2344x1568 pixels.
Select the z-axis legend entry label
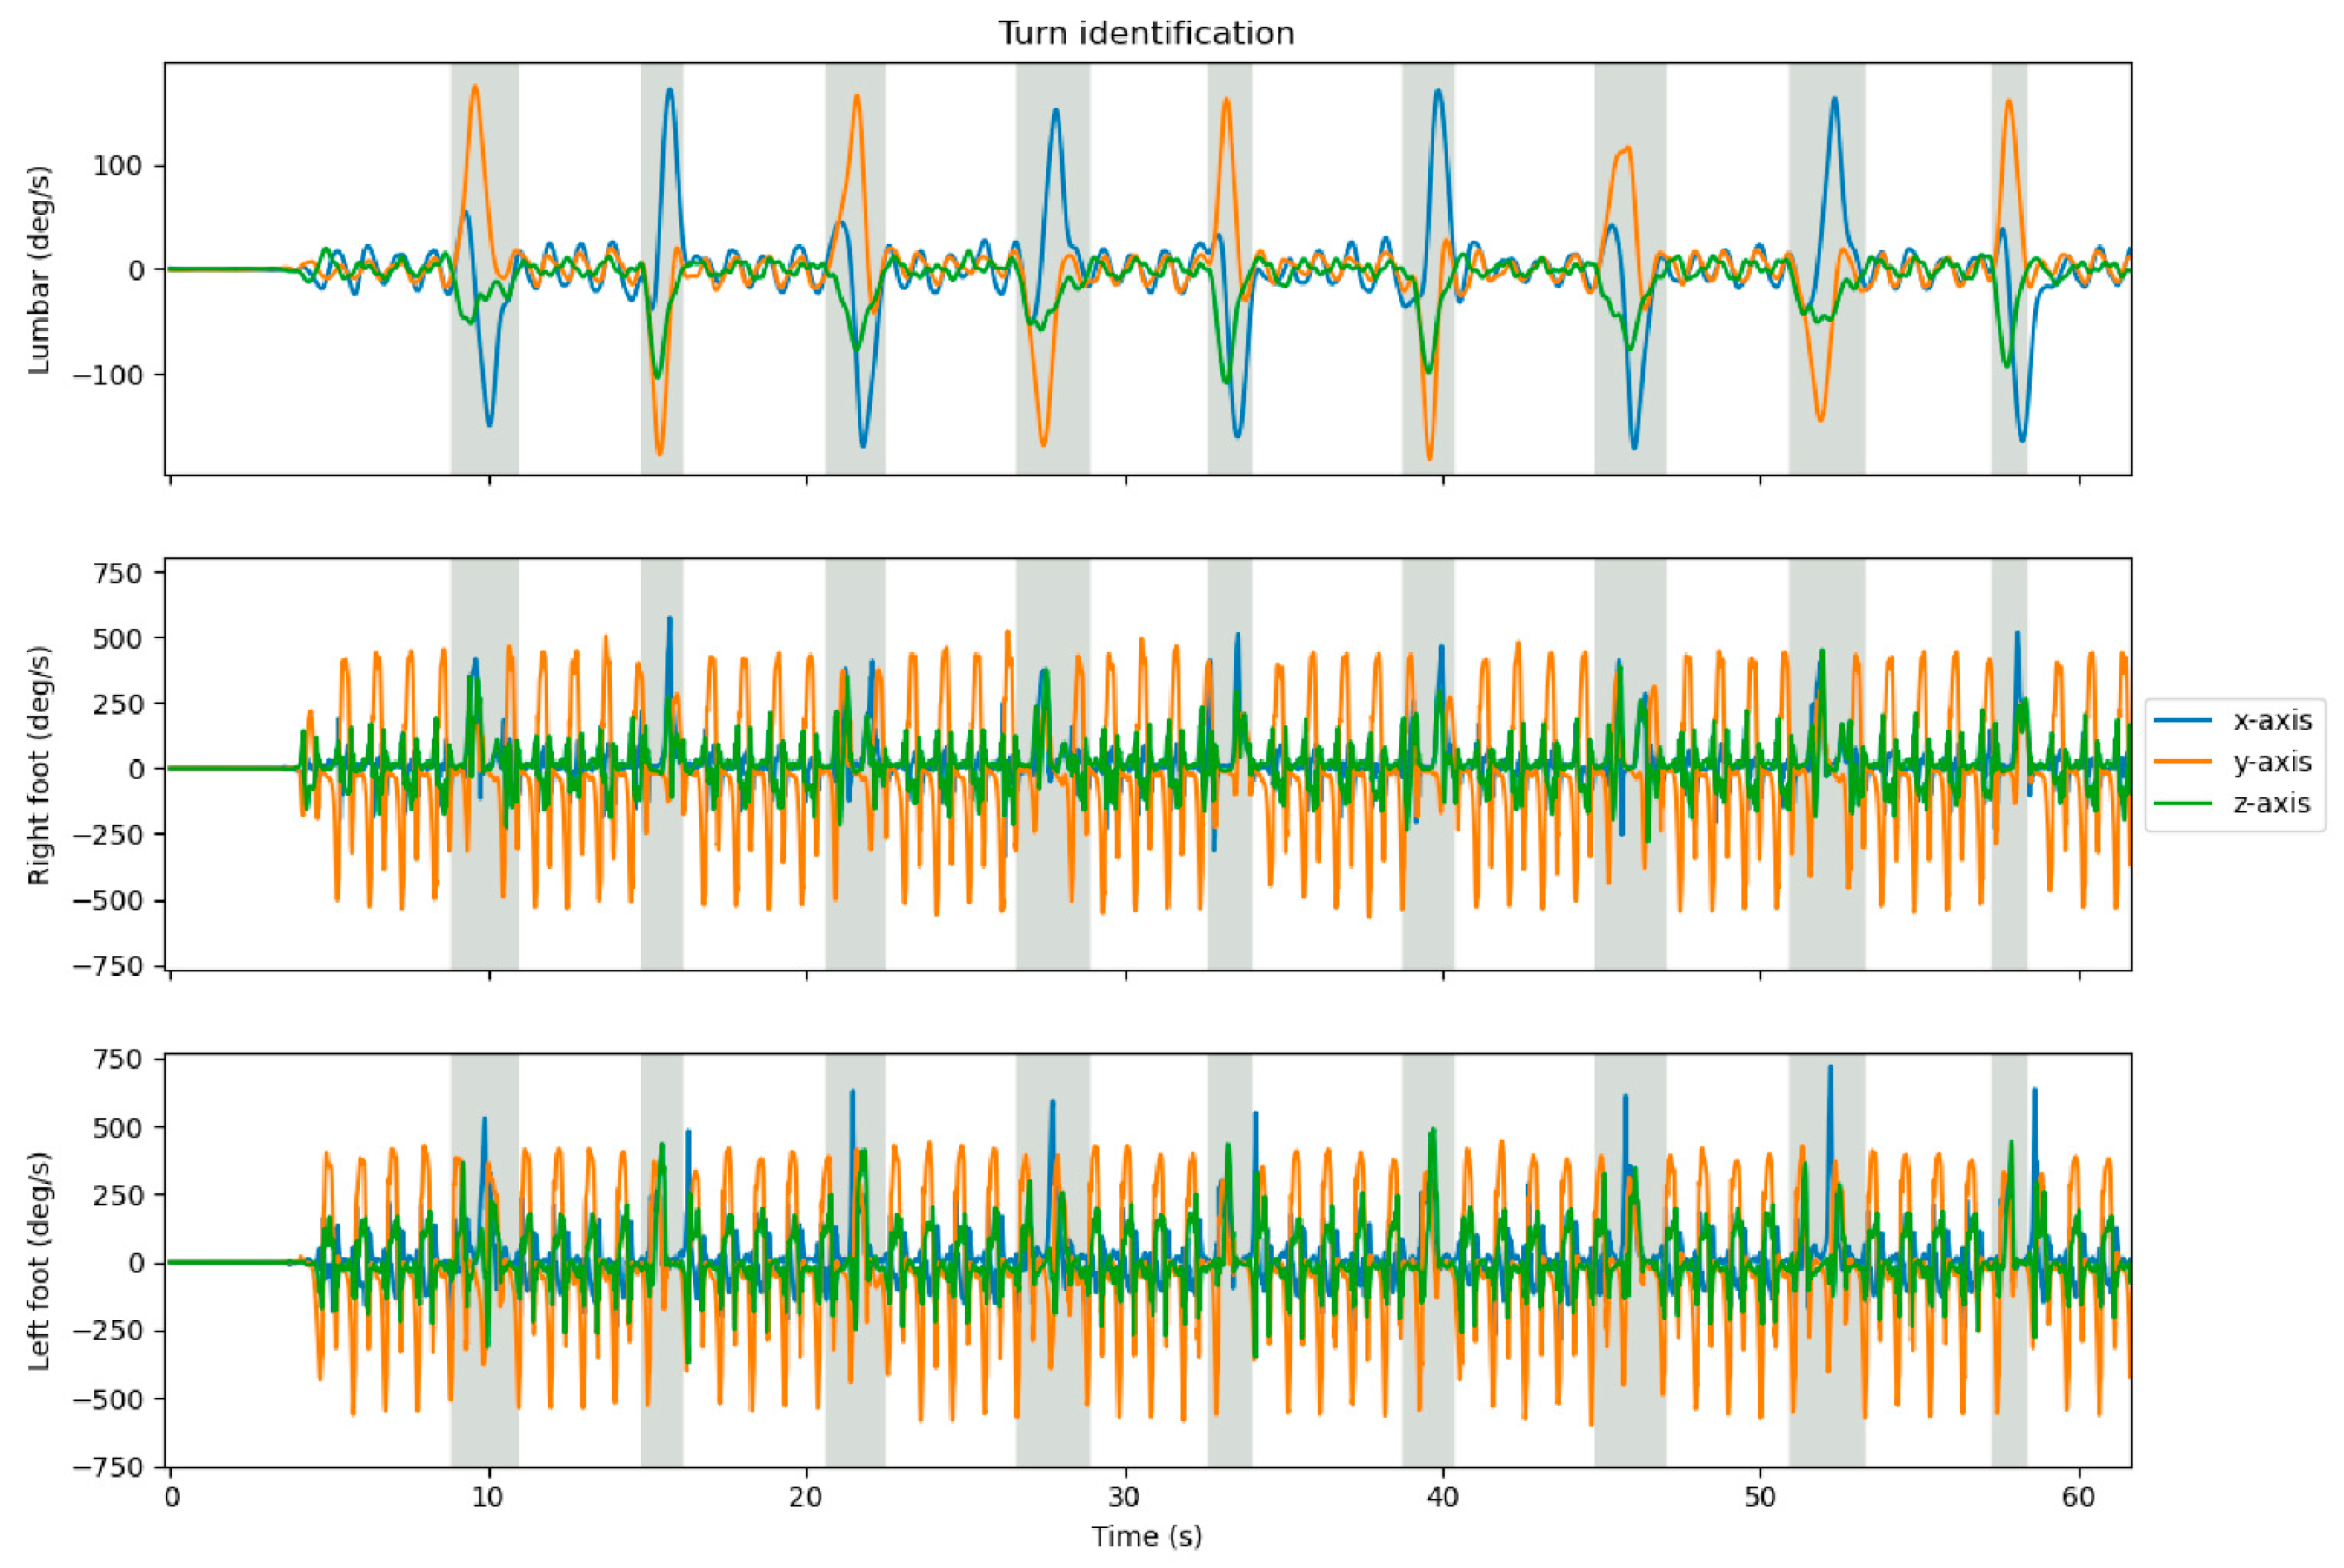[x=2272, y=804]
